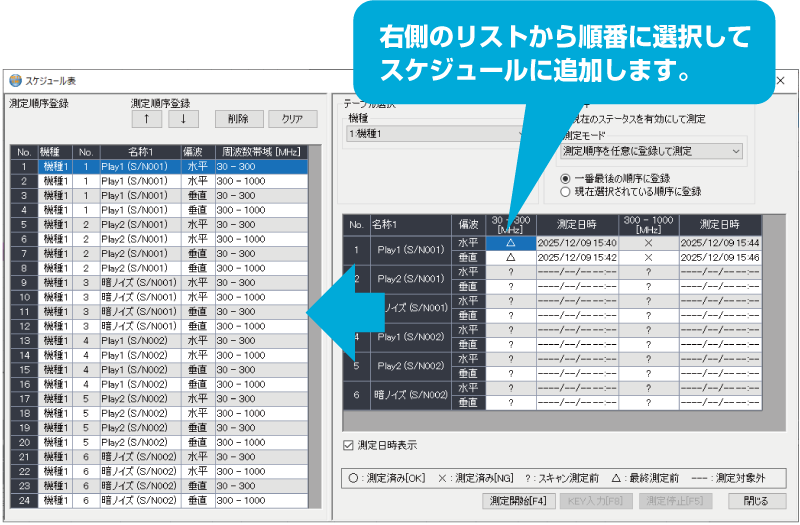Select Play2 (S/N001) in right table
800x525 pixels.
pos(411,279)
